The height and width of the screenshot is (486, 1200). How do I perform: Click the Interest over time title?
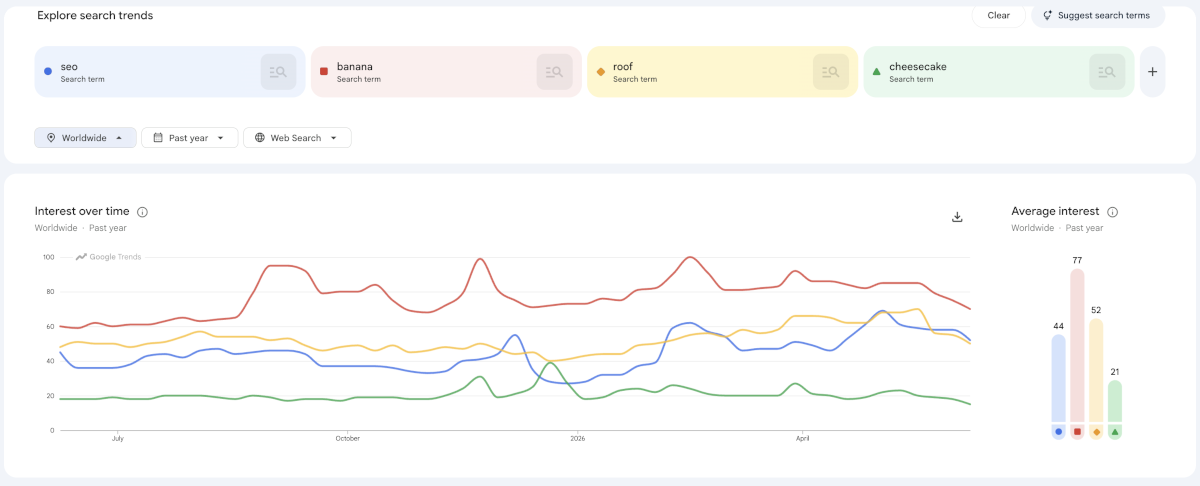82,211
